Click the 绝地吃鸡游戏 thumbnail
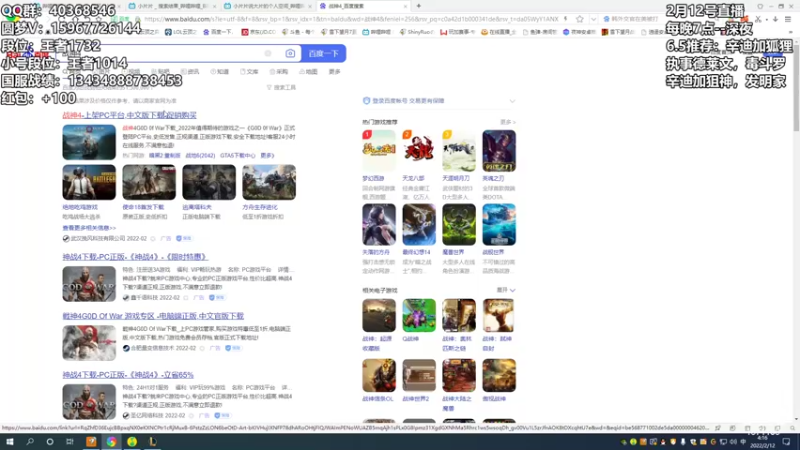The width and height of the screenshot is (800, 450). coord(89,182)
